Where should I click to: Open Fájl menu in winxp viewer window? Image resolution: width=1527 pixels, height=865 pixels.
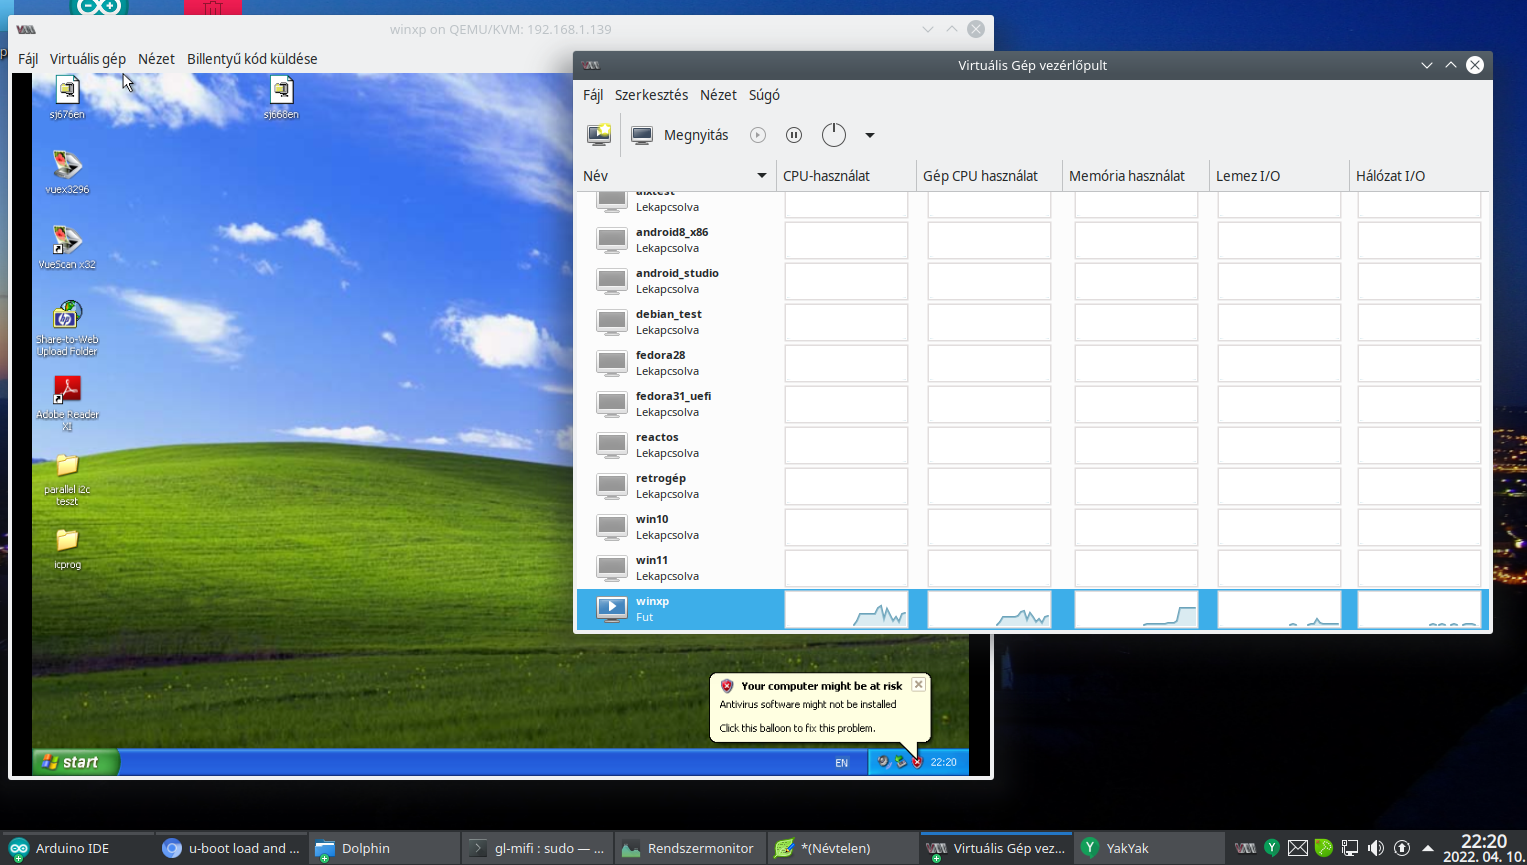[28, 59]
